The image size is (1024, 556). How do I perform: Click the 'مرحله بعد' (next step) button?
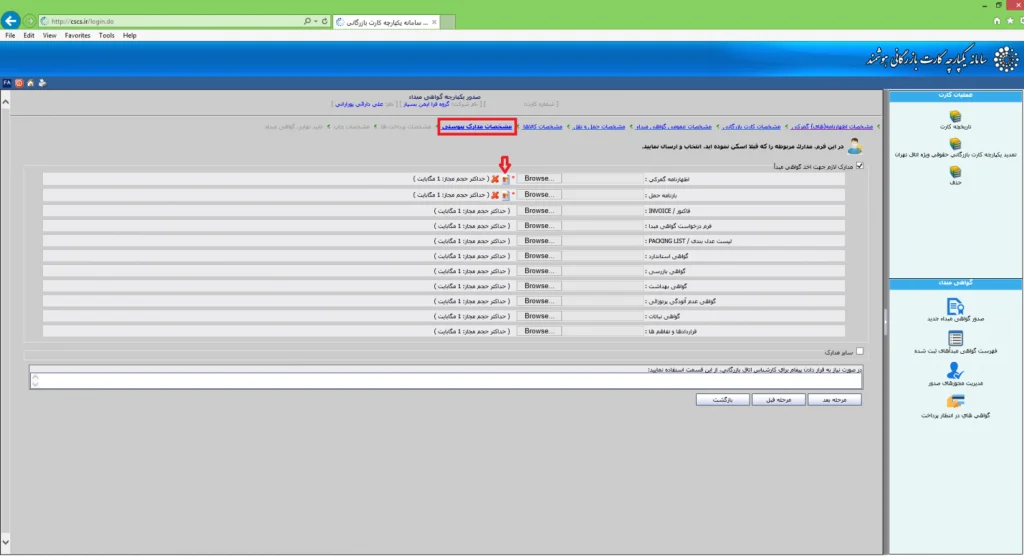tap(835, 399)
